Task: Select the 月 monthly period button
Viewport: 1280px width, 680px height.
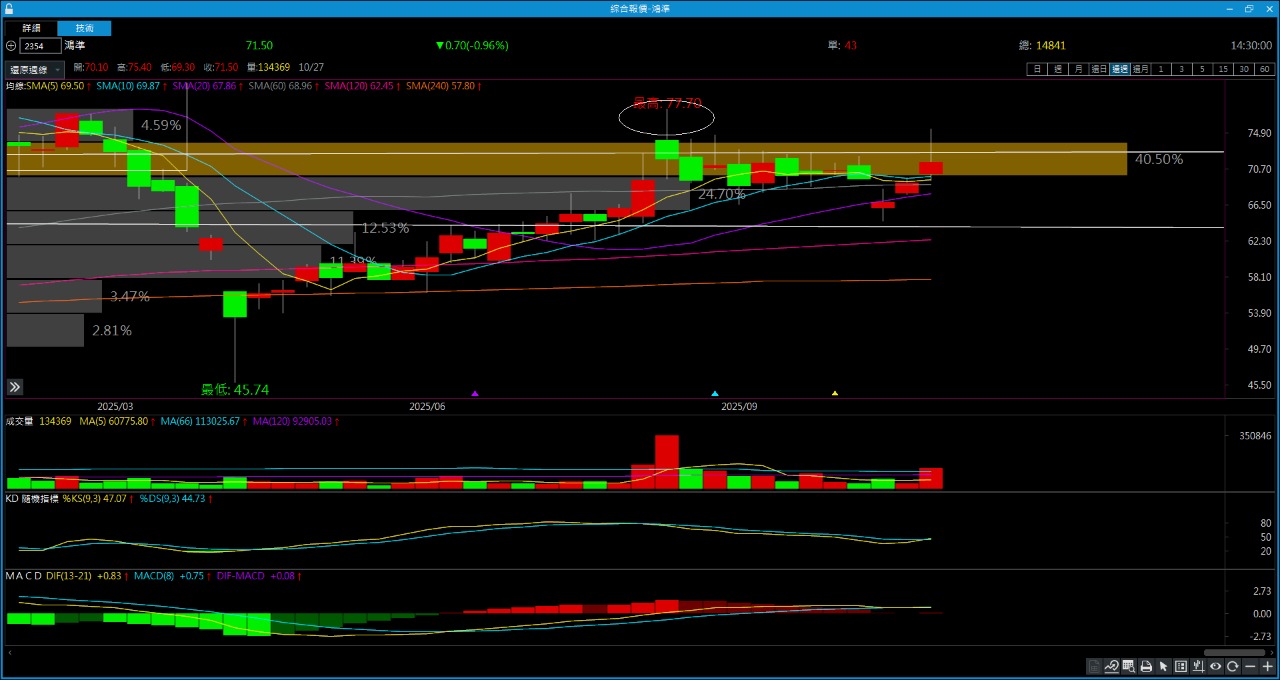Action: tap(1078, 69)
